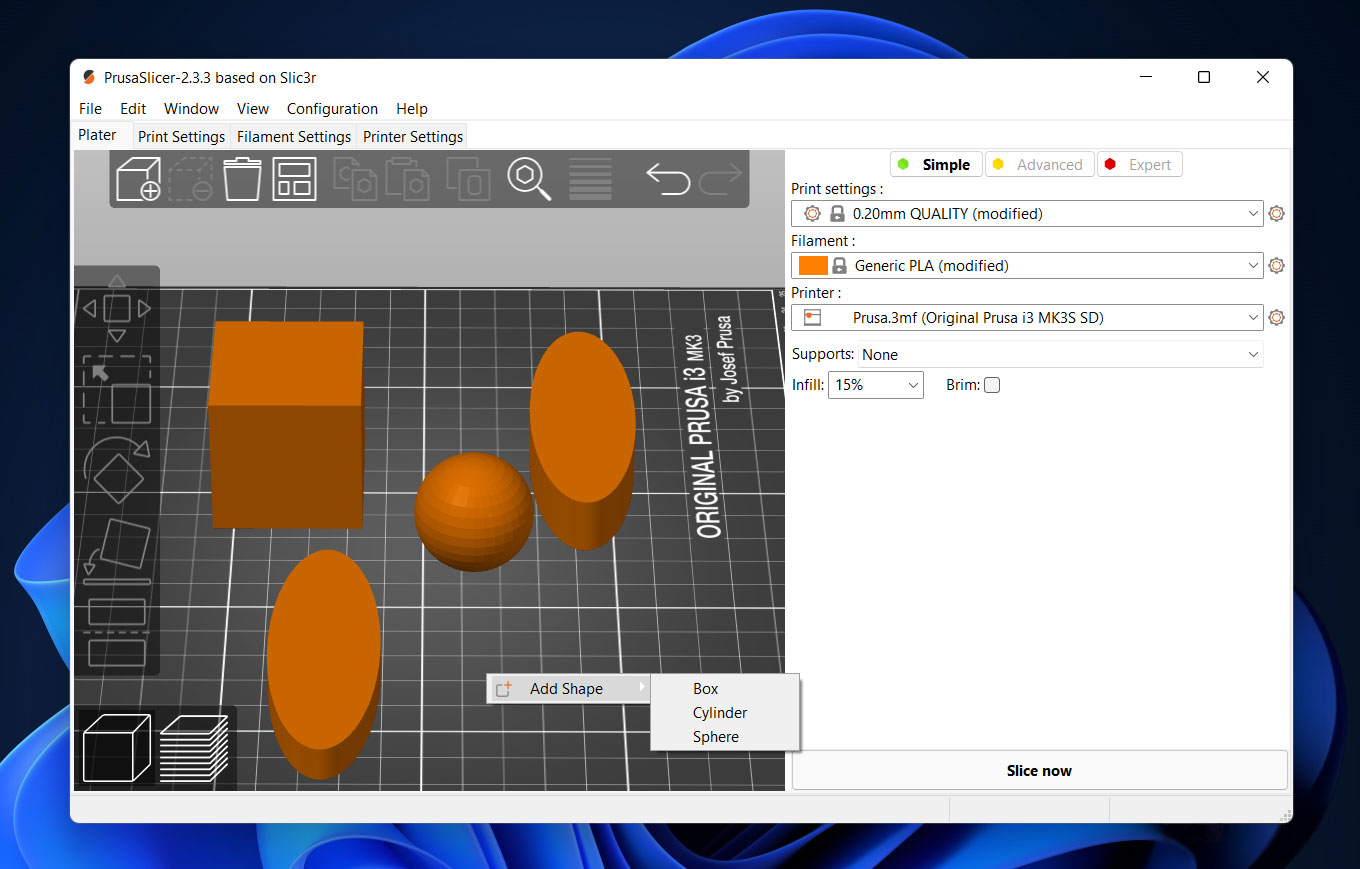The height and width of the screenshot is (869, 1360).
Task: Click the Delete all trash icon
Action: [242, 179]
